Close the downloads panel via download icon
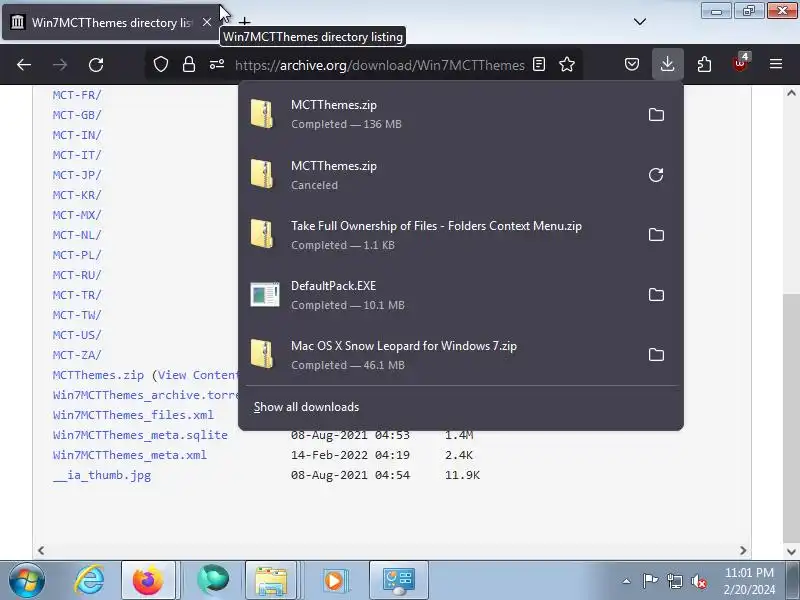 tap(667, 64)
